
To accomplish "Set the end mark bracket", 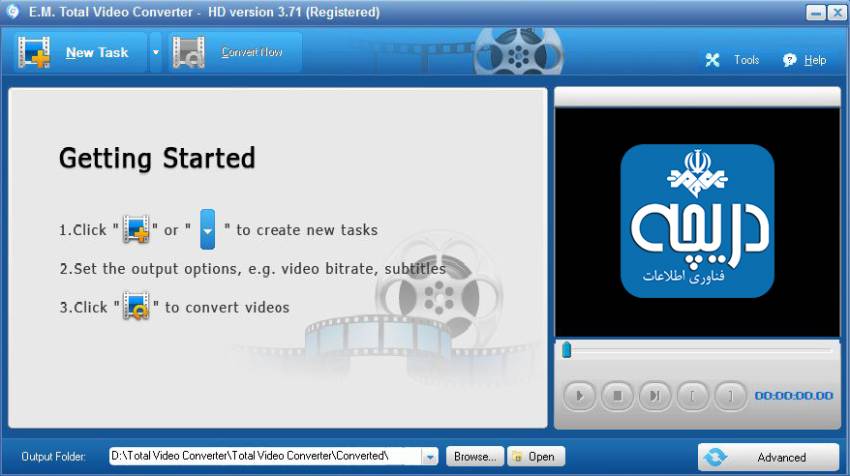I will coord(730,396).
